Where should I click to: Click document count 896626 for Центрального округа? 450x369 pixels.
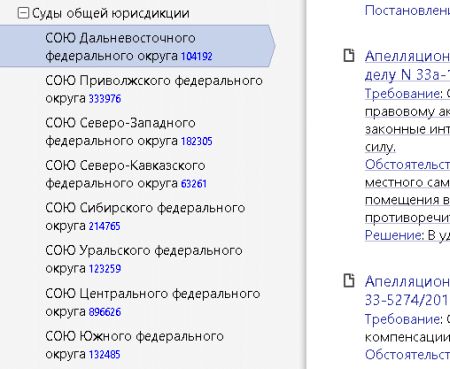105,312
